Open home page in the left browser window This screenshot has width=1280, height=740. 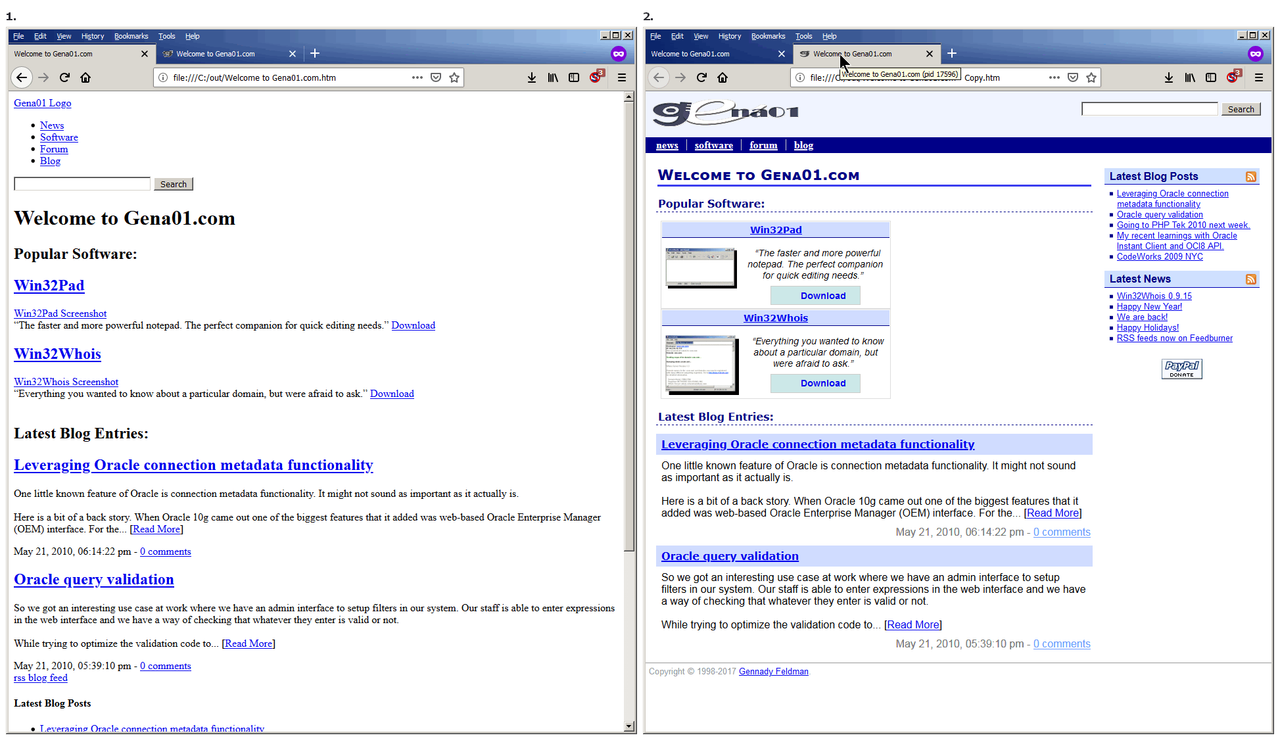(x=86, y=77)
